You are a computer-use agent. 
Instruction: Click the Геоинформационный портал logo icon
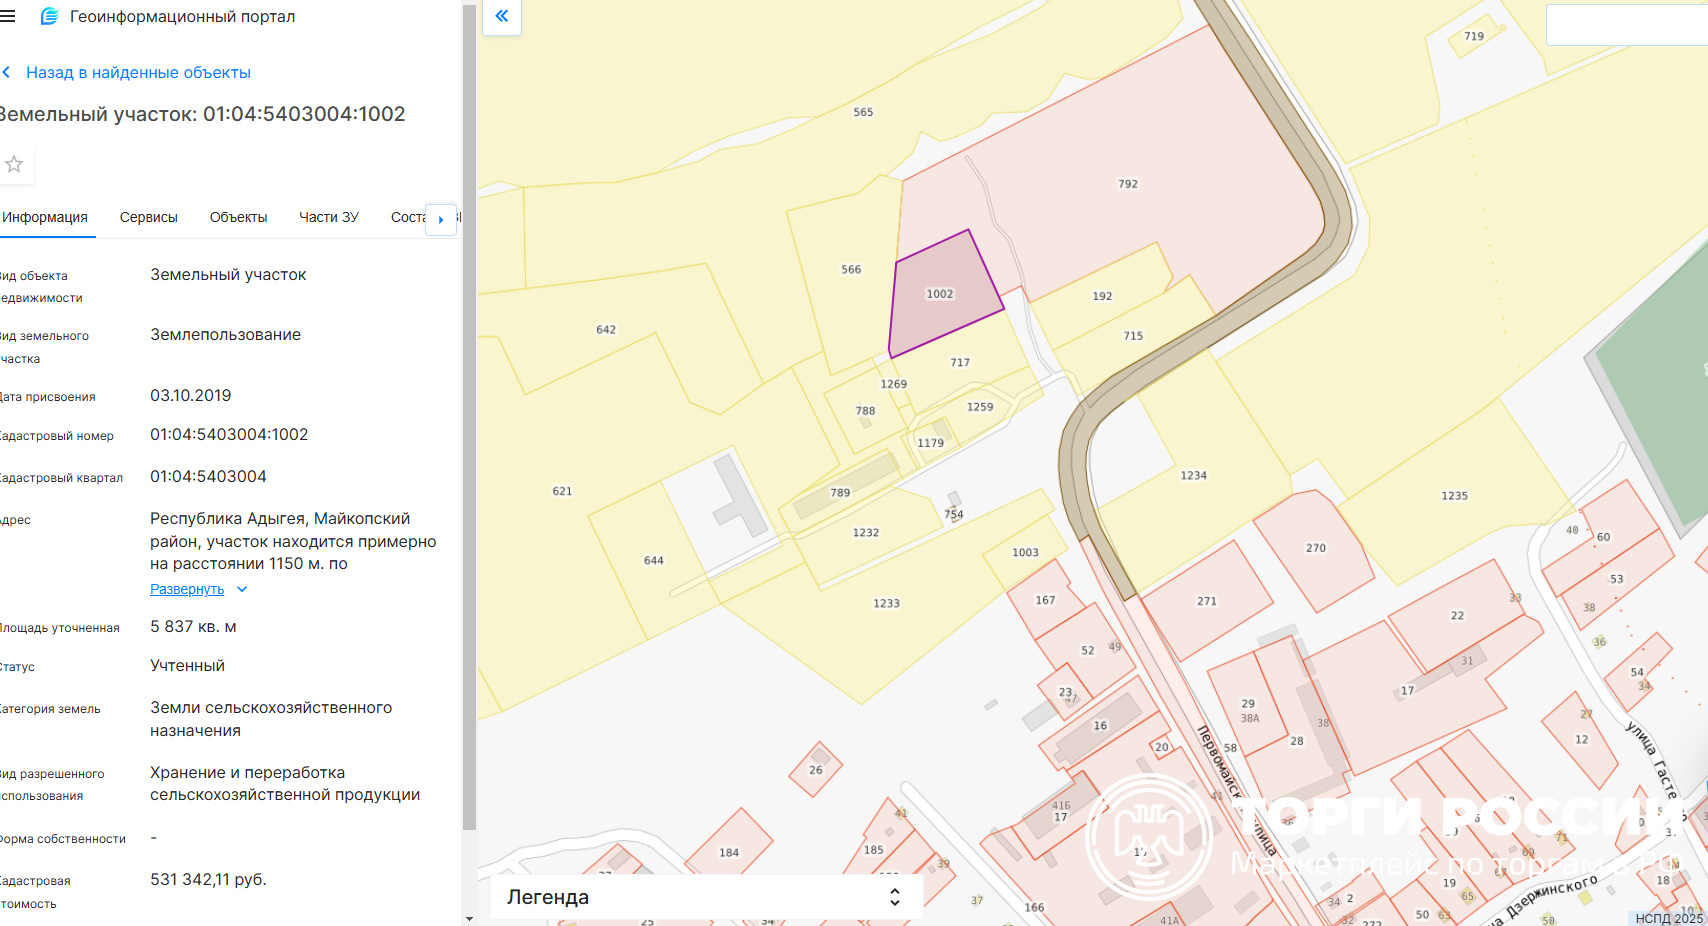click(49, 16)
